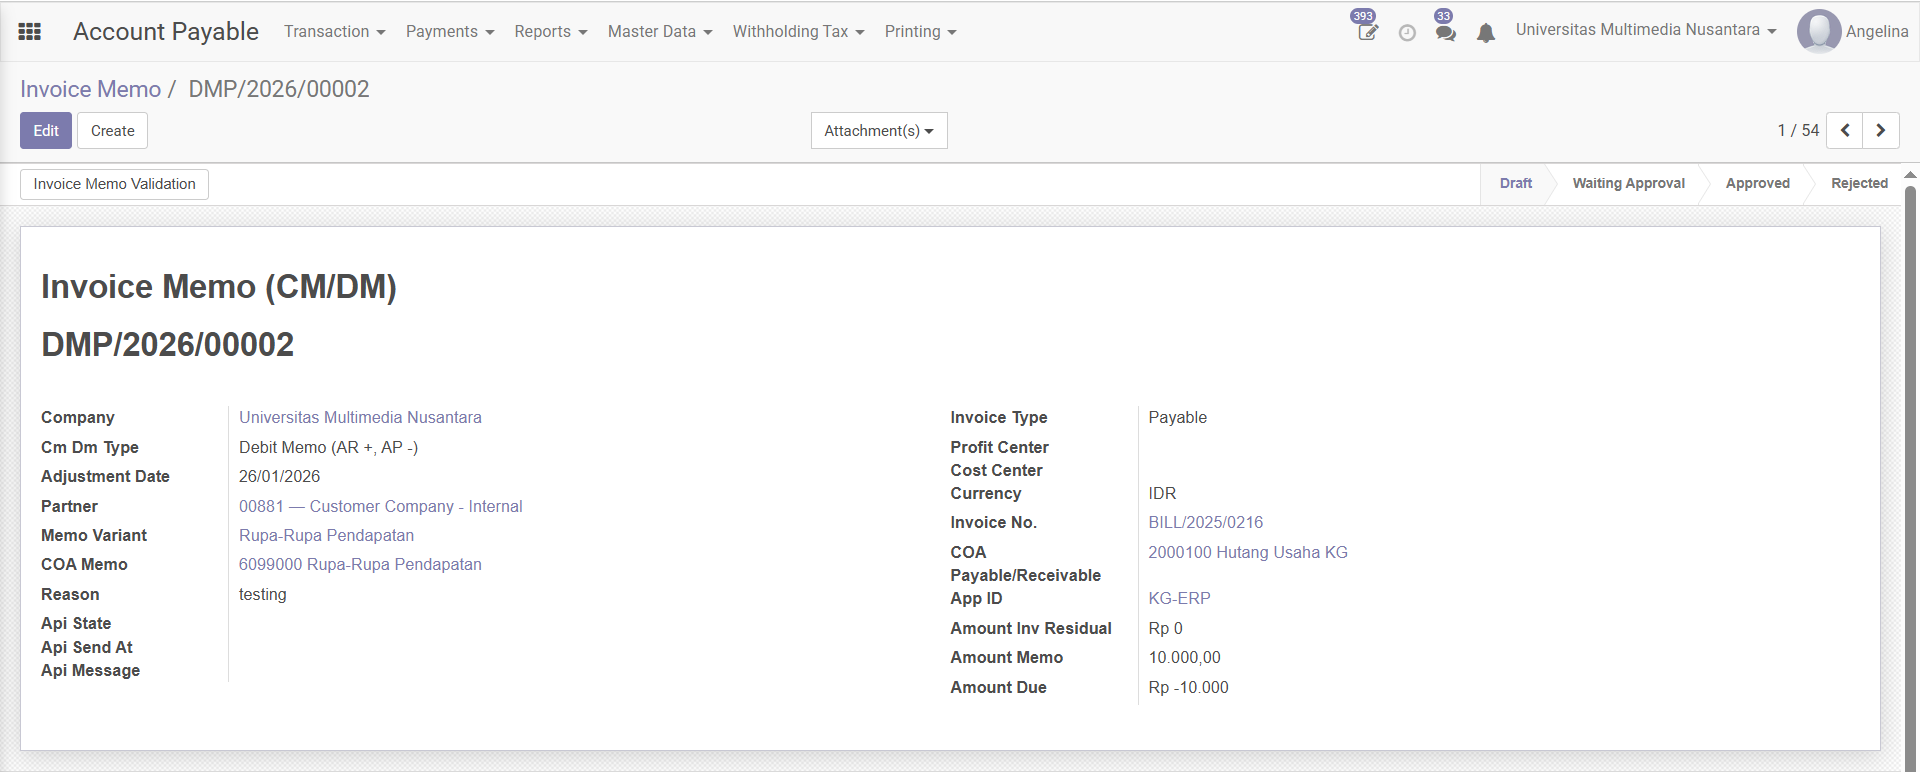Click the clock activity icon
The height and width of the screenshot is (772, 1920).
1407,33
